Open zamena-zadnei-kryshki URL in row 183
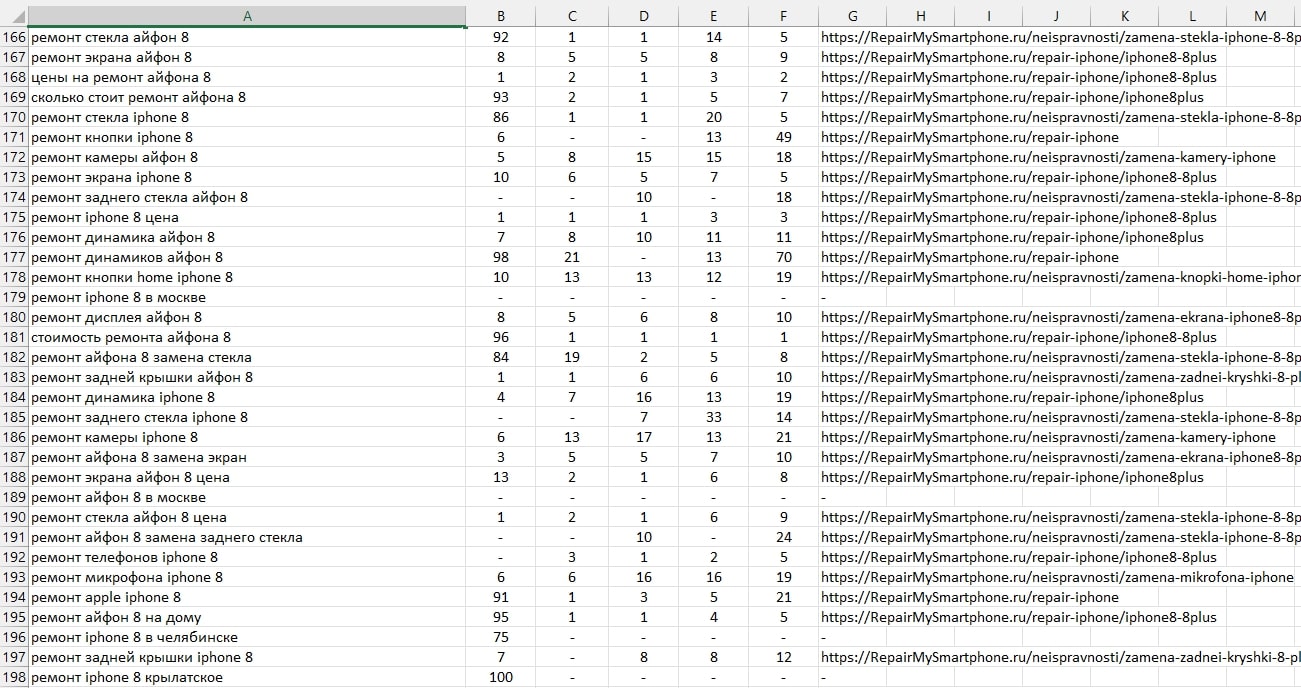Screen dimensions: 1301x688 coord(1060,377)
